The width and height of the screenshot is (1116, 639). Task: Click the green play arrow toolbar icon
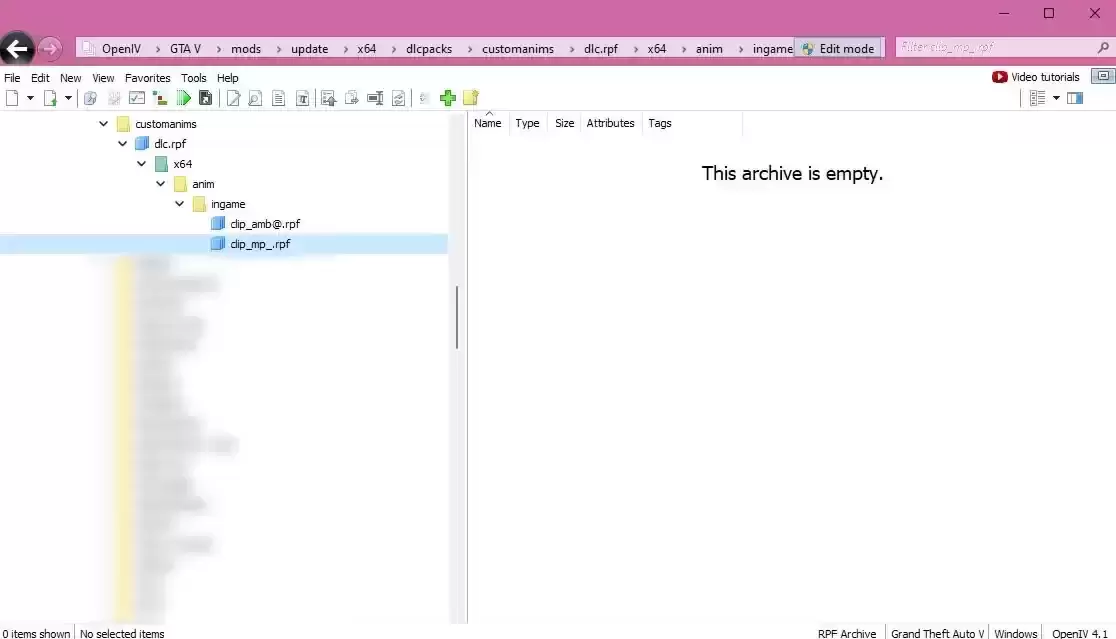point(184,98)
